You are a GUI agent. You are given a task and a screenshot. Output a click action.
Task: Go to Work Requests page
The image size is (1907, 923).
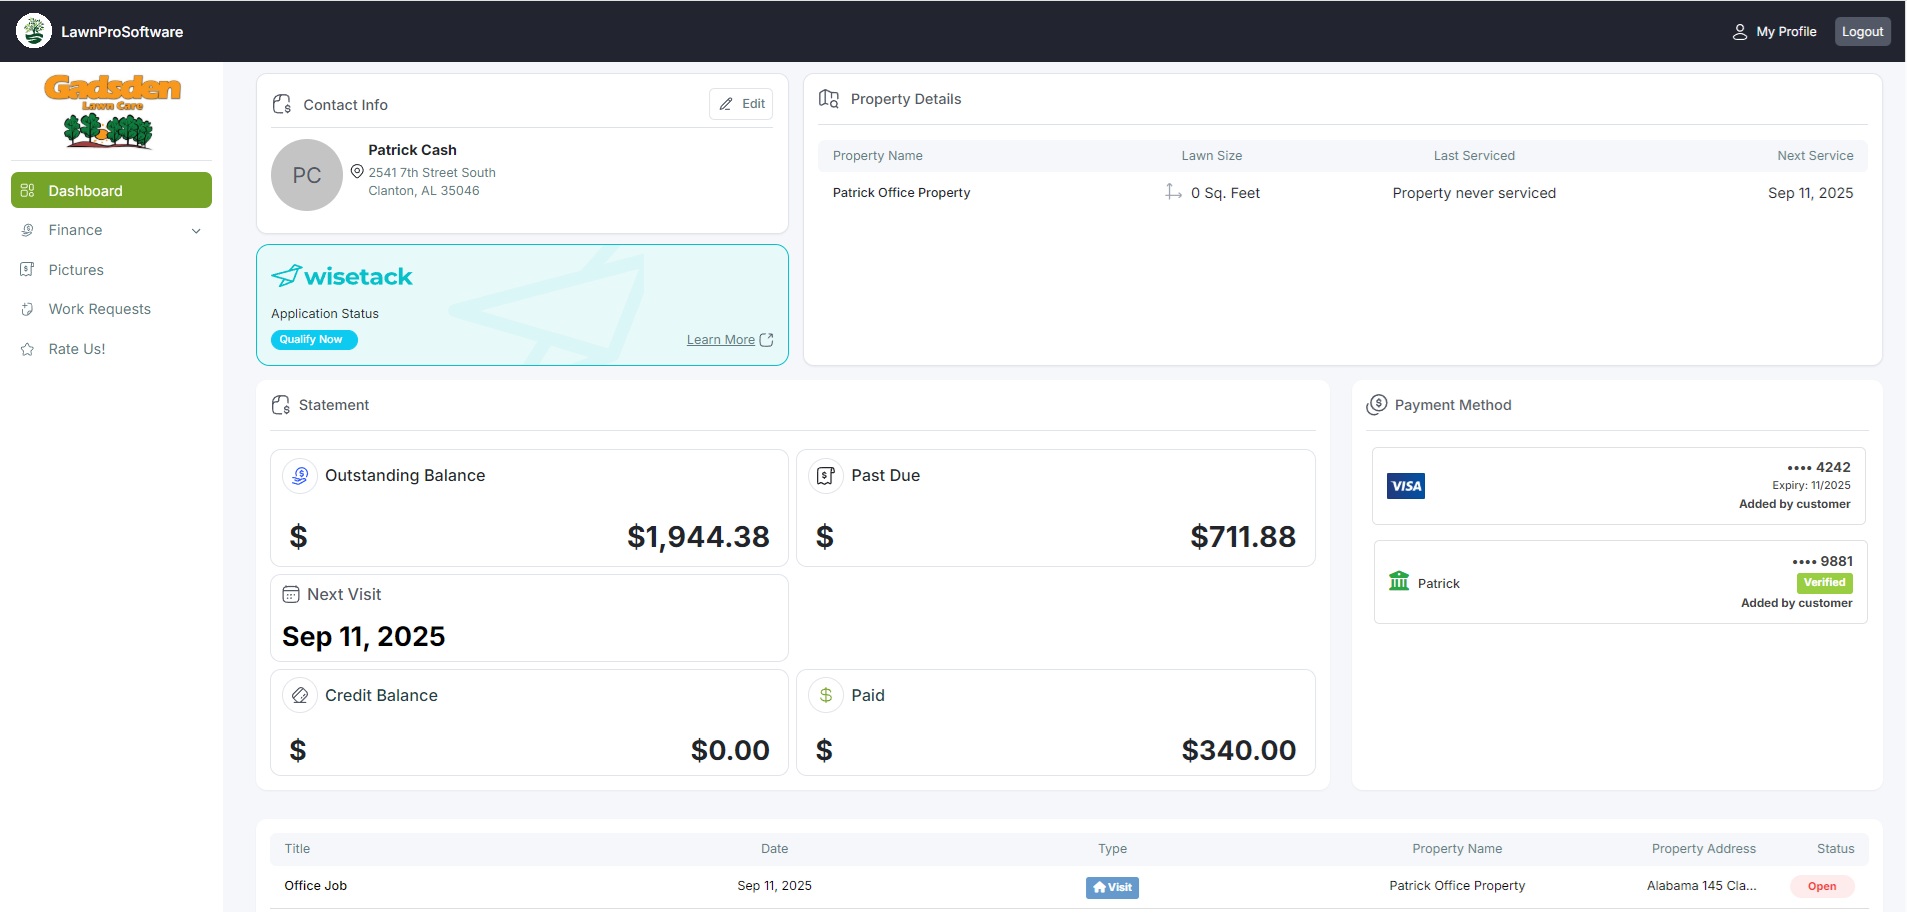tap(99, 309)
